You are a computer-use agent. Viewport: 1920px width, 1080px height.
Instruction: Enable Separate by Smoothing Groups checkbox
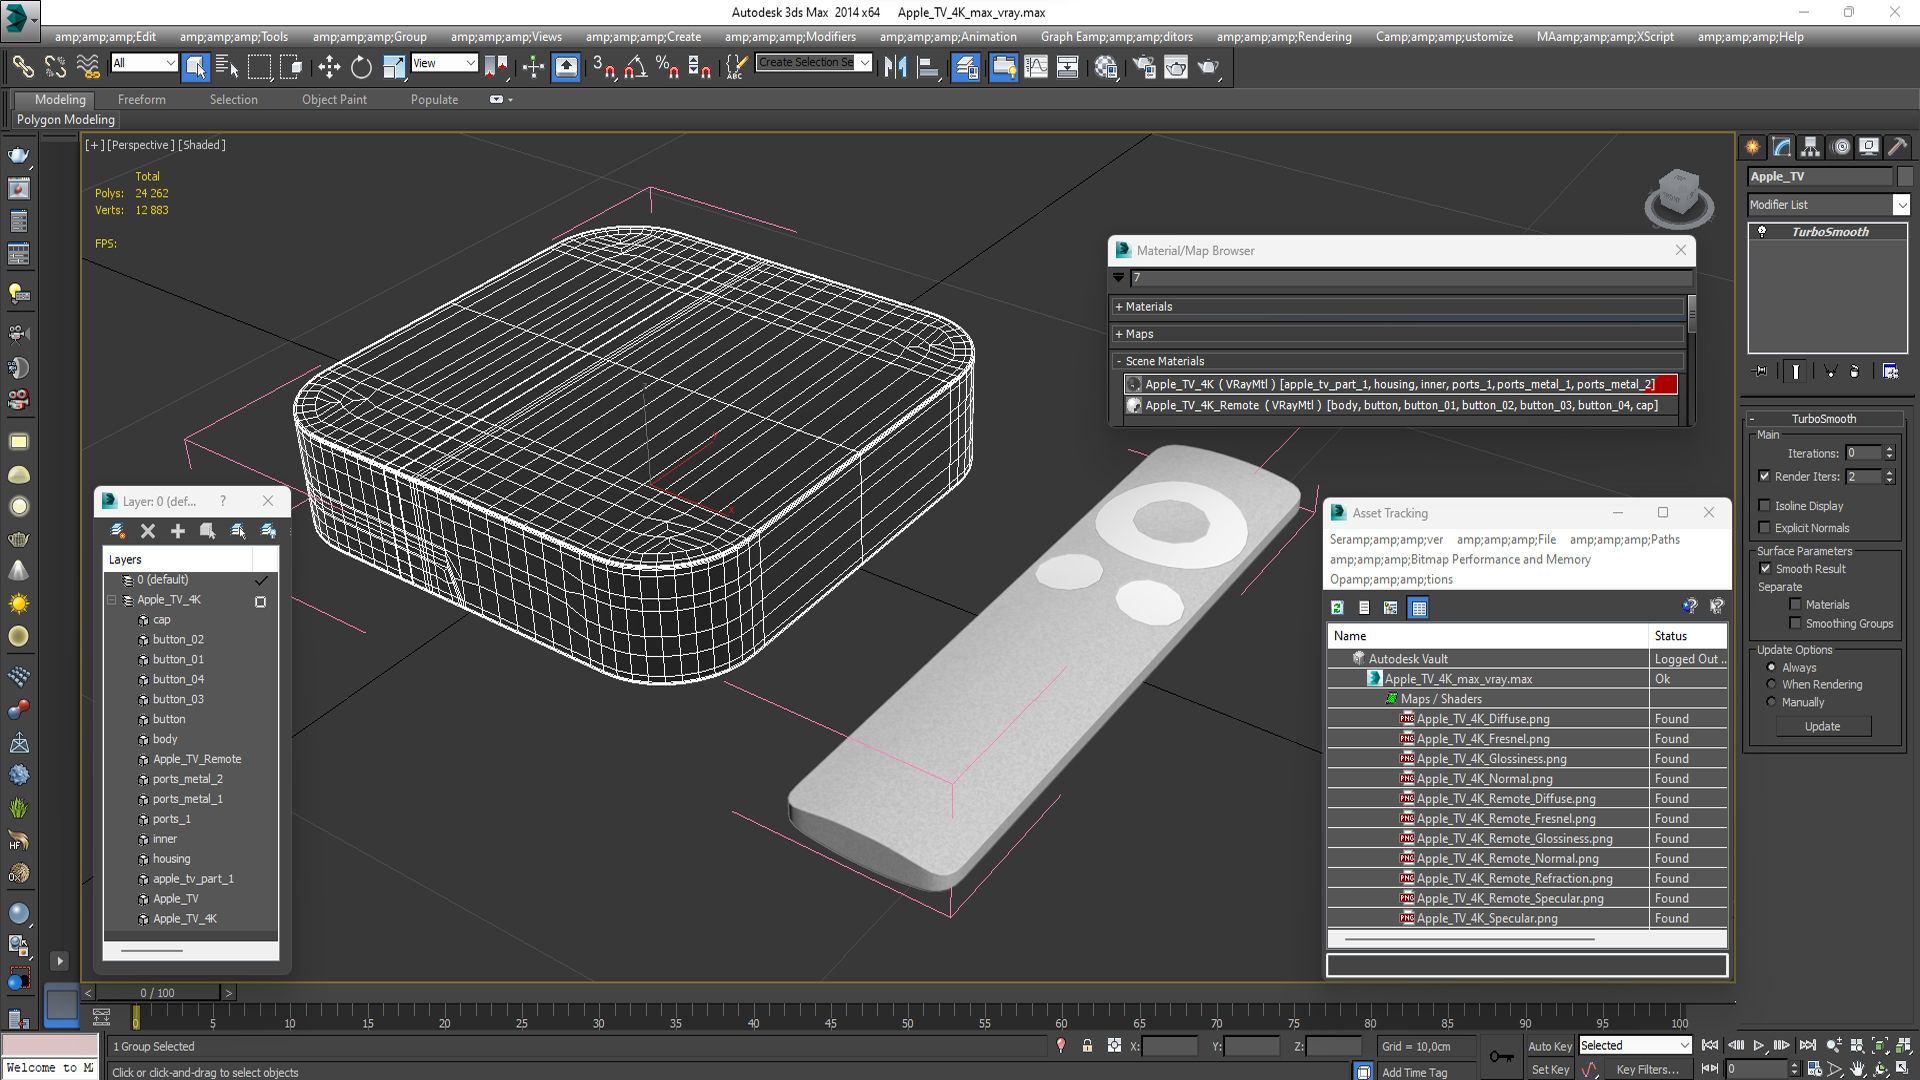coord(1796,623)
